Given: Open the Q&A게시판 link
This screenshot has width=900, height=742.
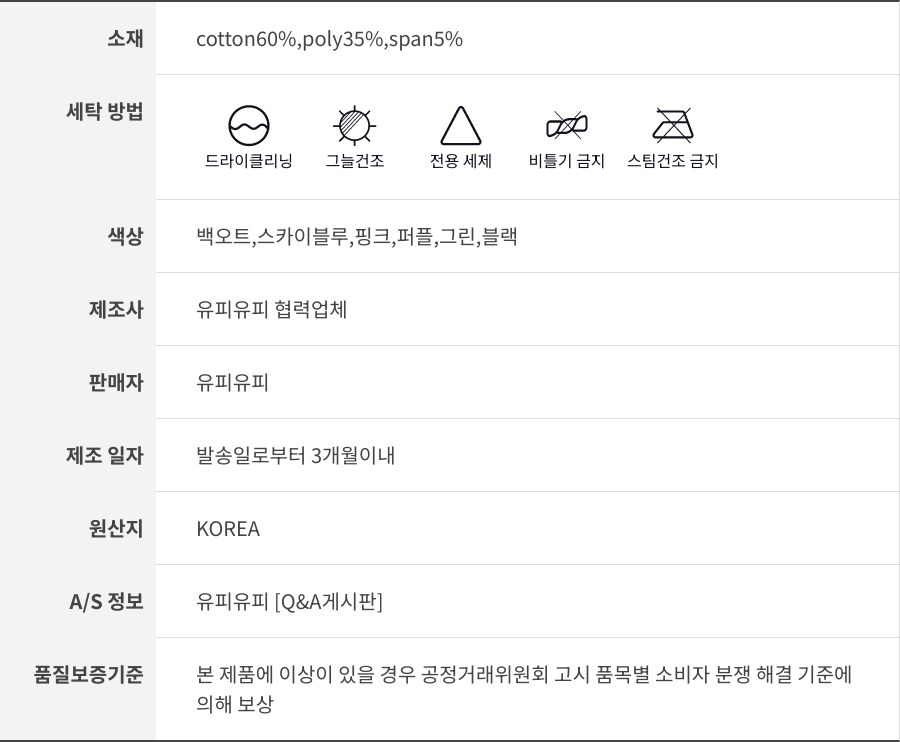Looking at the screenshot, I should pos(328,602).
